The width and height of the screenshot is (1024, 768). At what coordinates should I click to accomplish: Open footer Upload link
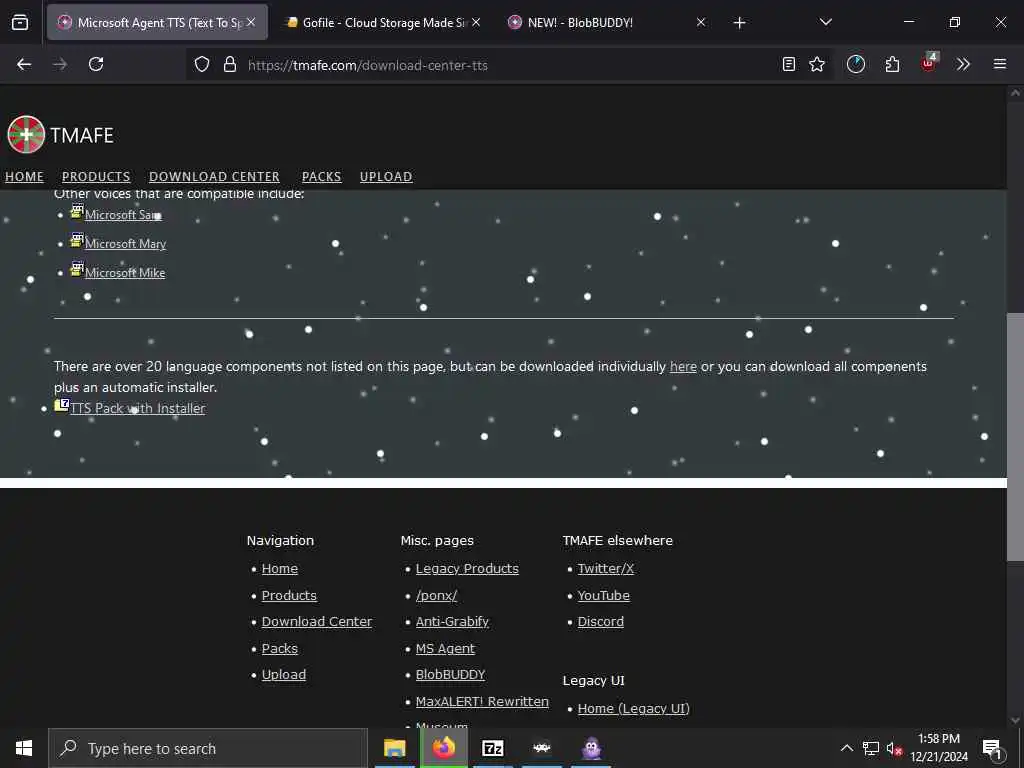tap(283, 675)
